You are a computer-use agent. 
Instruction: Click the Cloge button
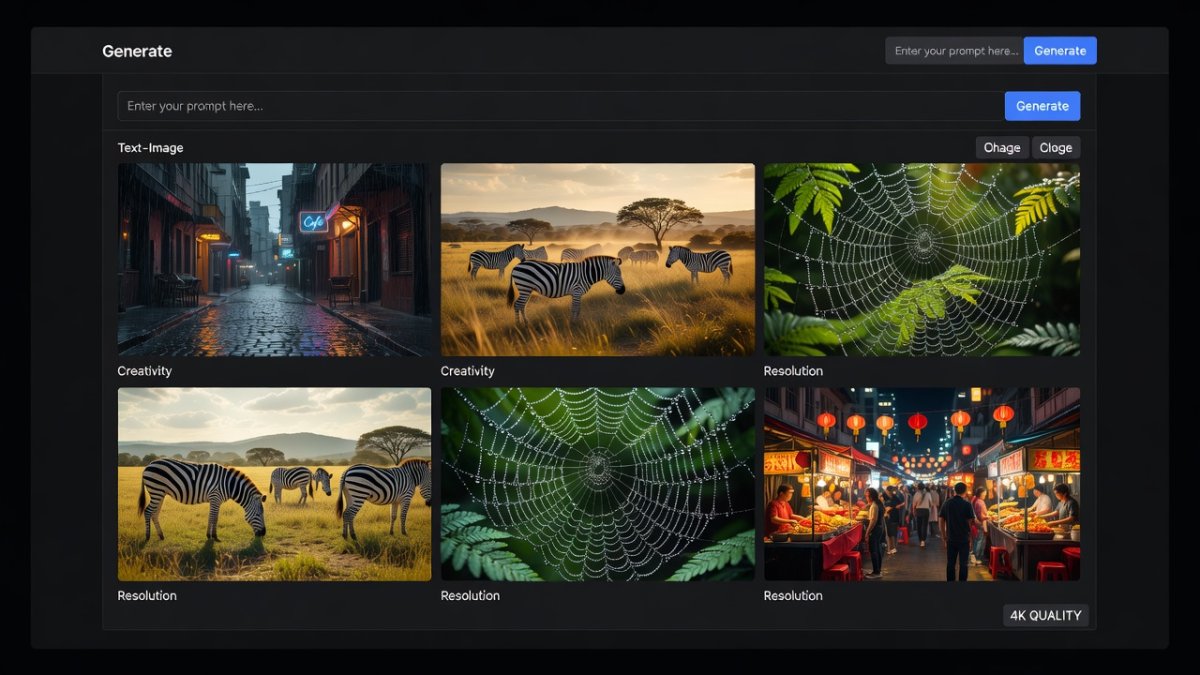pyautogui.click(x=1056, y=147)
